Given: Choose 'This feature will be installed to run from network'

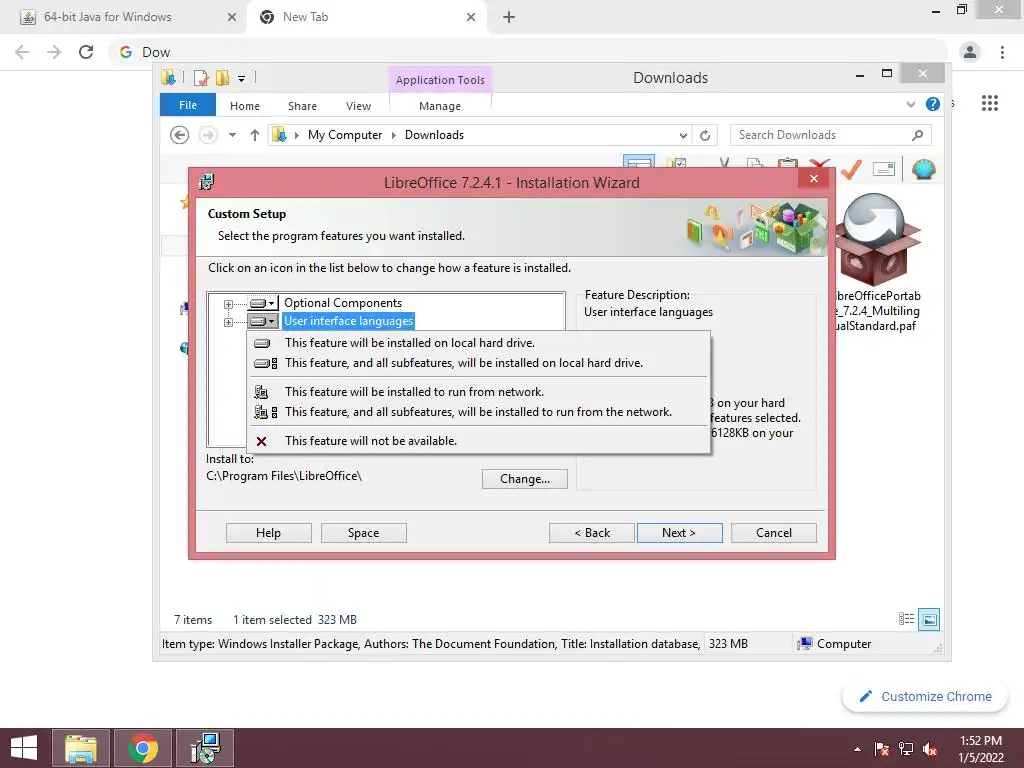Looking at the screenshot, I should coord(478,392).
